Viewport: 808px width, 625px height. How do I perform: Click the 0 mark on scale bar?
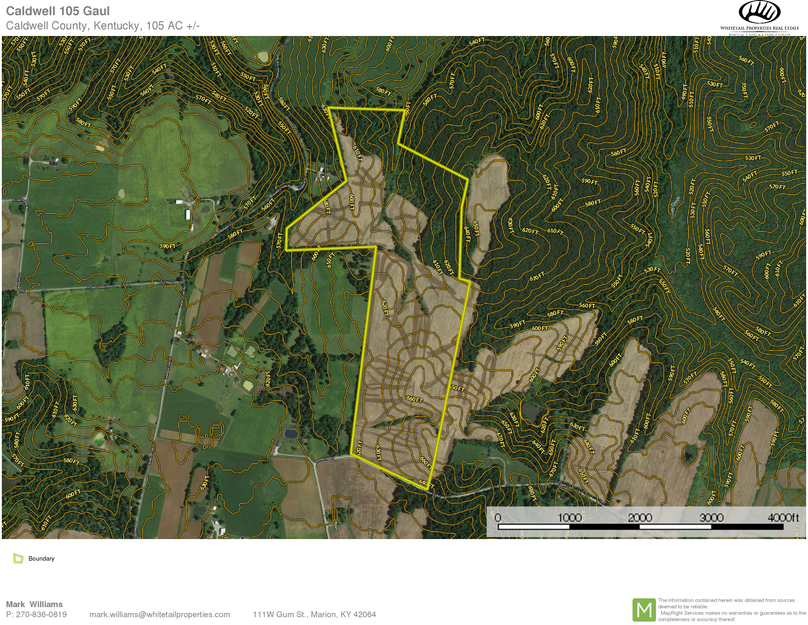(498, 517)
